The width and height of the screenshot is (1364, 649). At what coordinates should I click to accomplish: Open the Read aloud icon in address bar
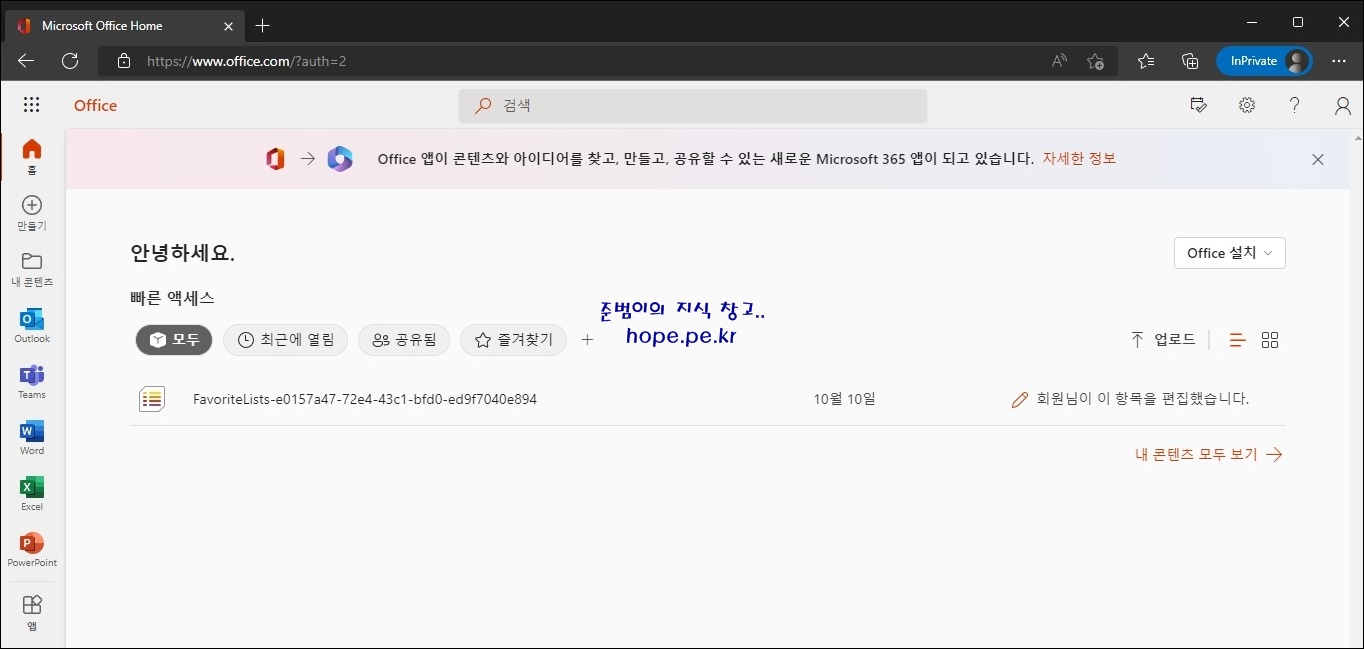click(x=1059, y=61)
